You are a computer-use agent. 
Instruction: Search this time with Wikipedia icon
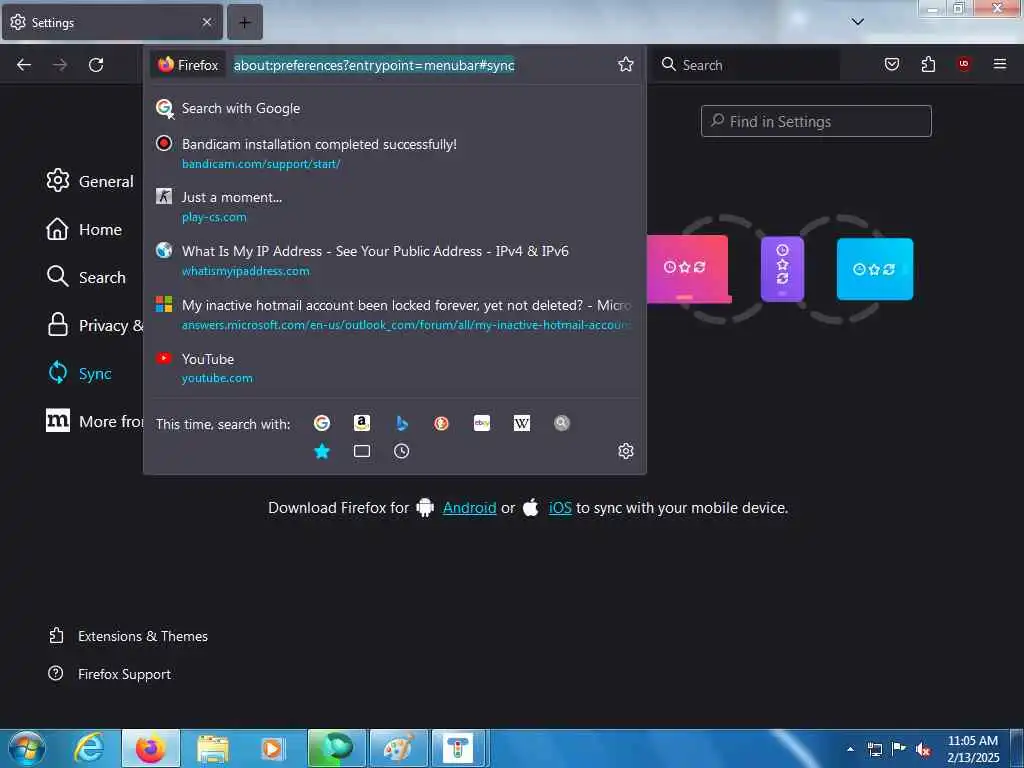522,423
